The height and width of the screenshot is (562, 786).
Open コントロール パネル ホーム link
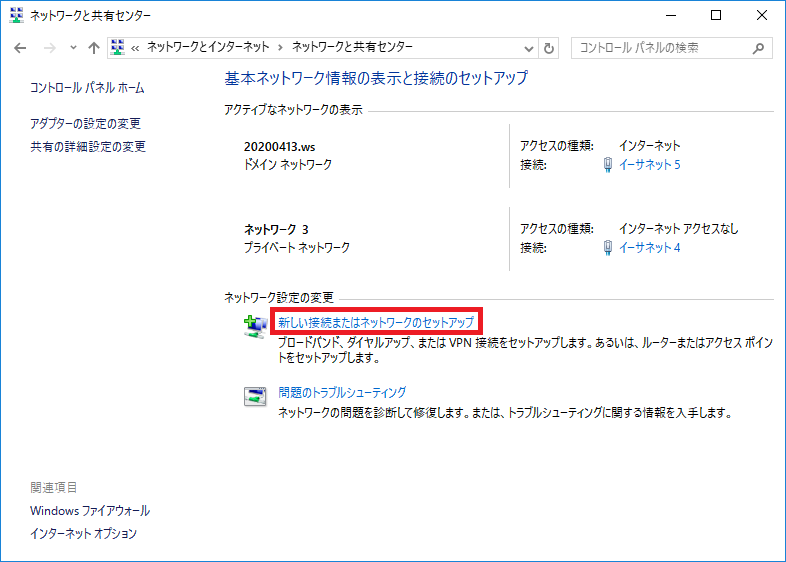pos(87,88)
